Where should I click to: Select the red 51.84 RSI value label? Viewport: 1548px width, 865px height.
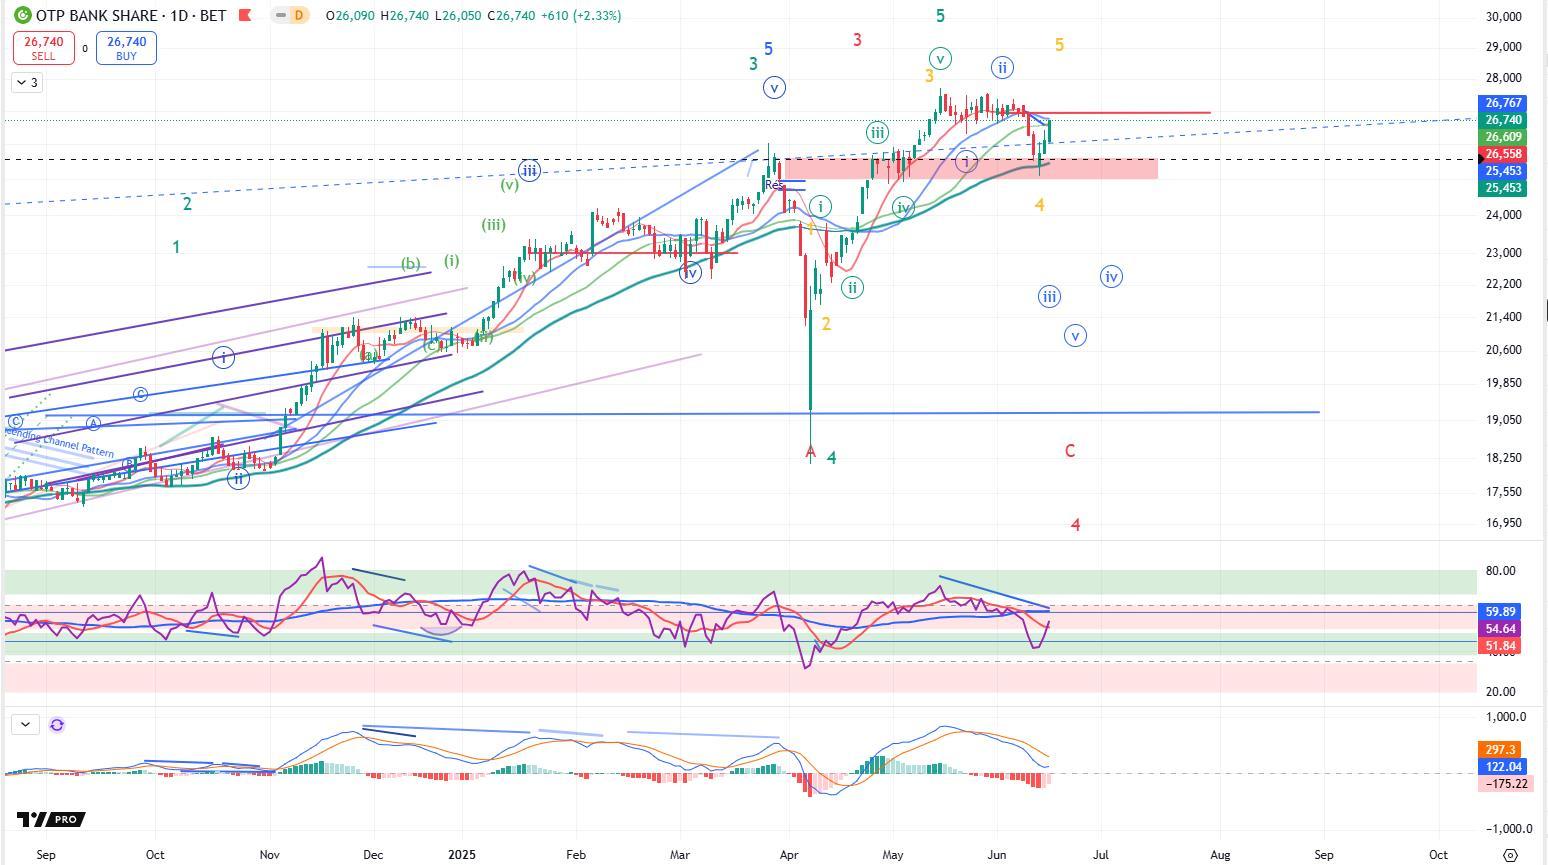1500,646
